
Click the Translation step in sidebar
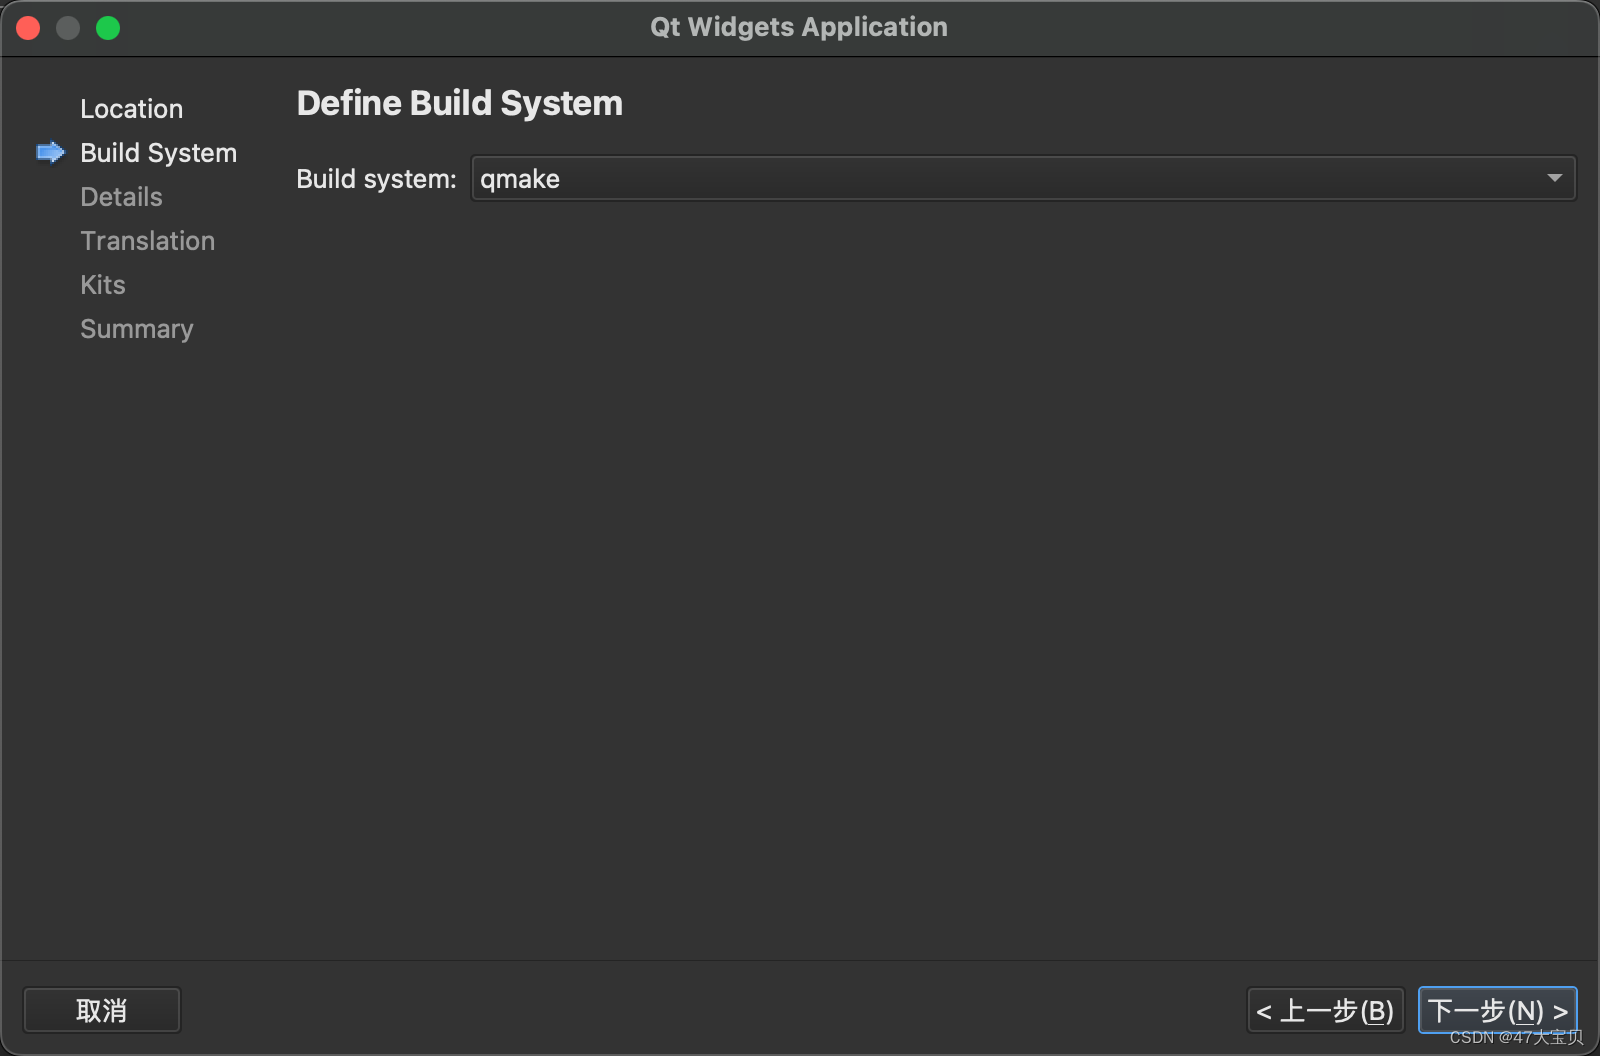(148, 241)
